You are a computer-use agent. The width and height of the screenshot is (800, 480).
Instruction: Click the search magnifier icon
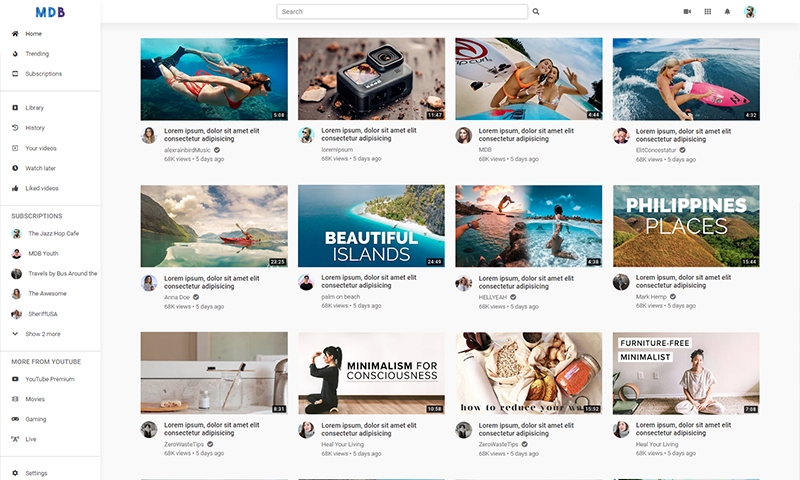[536, 11]
